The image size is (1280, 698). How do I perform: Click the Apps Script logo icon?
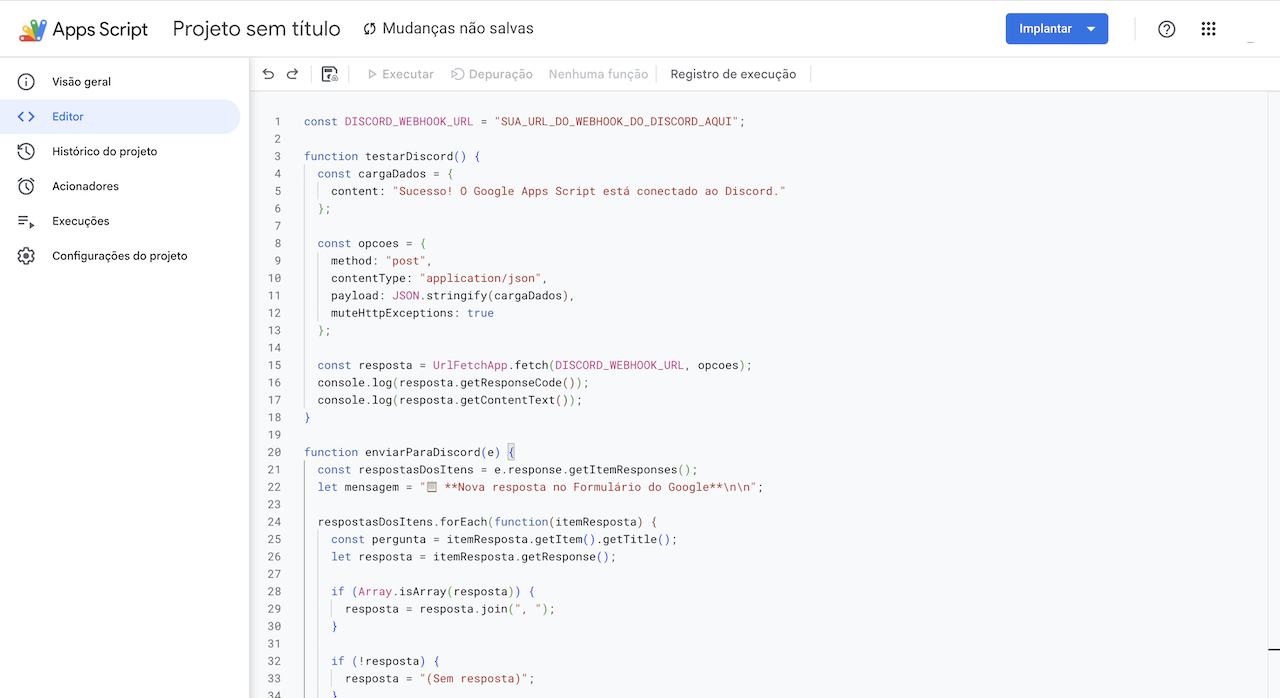[33, 29]
